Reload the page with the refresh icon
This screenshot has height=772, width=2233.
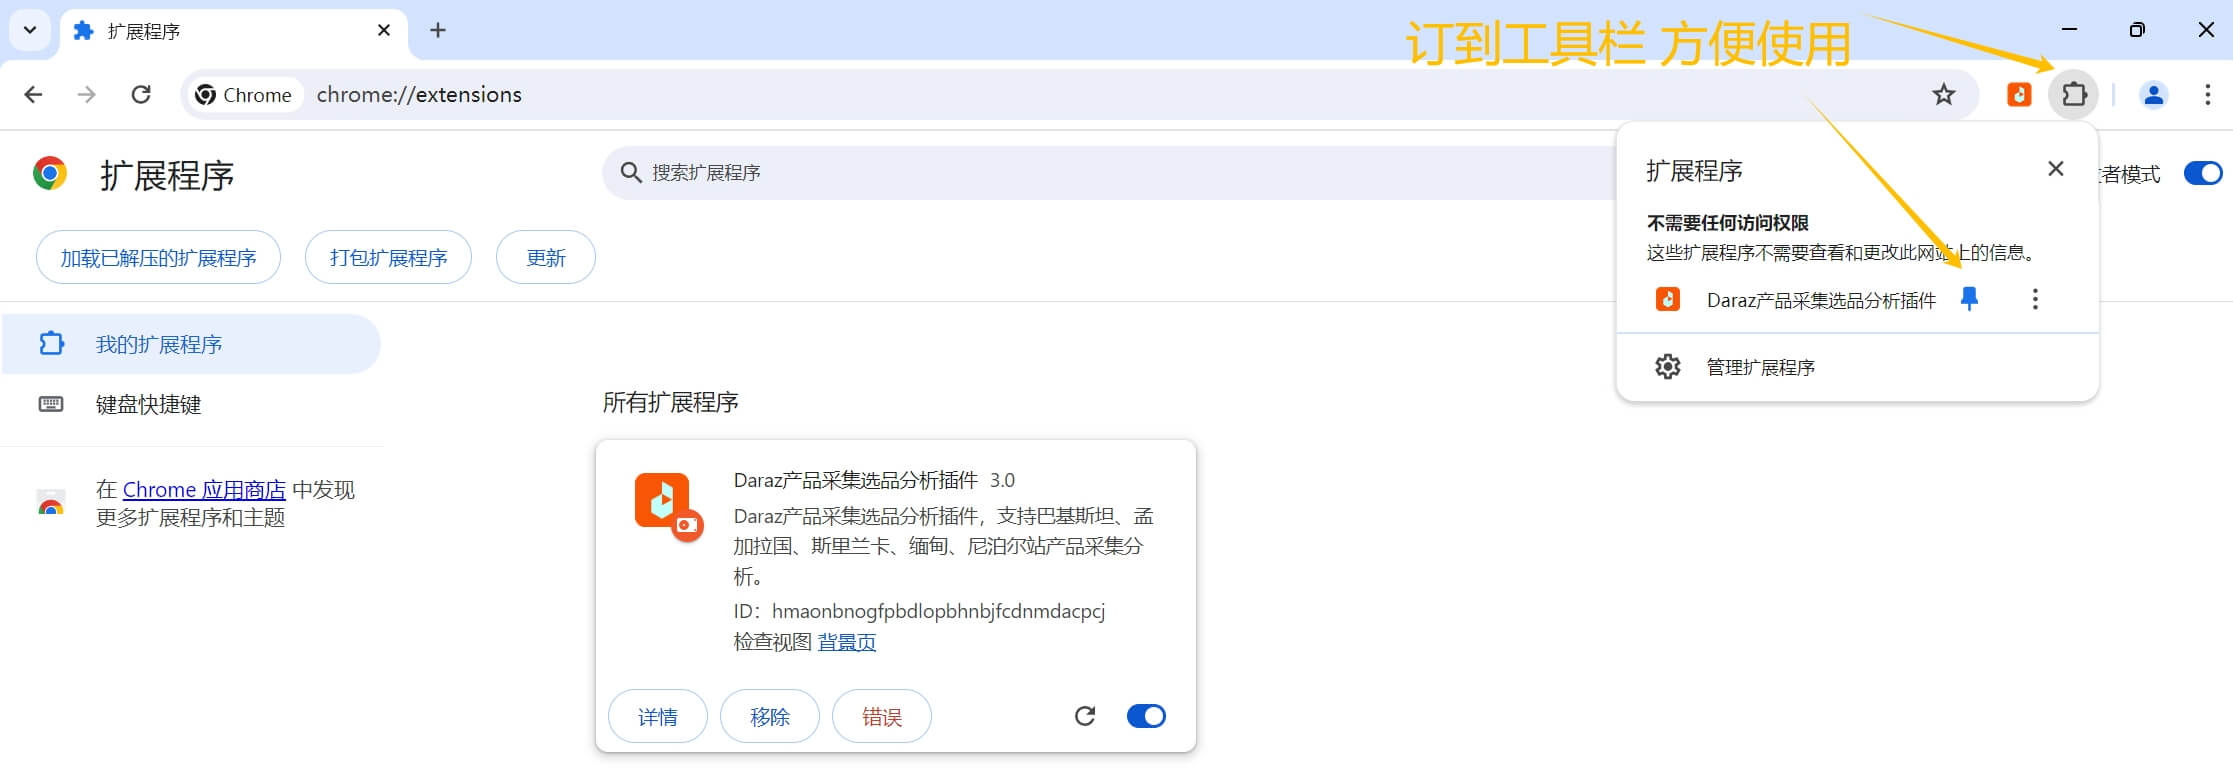pos(141,94)
